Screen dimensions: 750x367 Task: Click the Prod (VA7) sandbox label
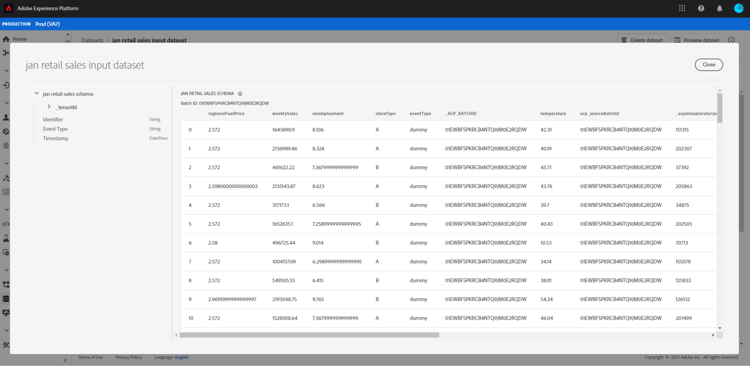click(48, 24)
